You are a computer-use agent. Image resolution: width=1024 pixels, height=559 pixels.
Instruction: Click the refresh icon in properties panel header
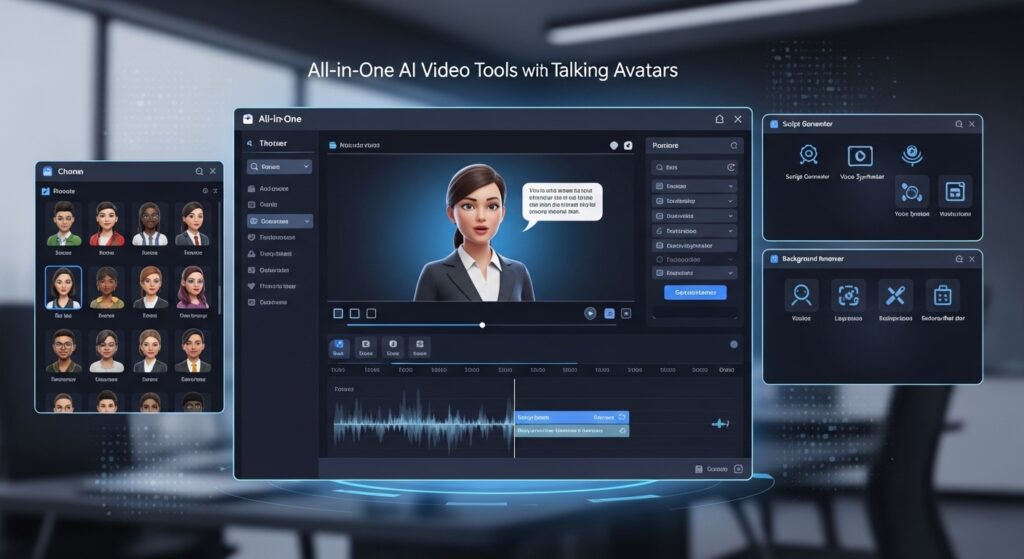tap(734, 146)
